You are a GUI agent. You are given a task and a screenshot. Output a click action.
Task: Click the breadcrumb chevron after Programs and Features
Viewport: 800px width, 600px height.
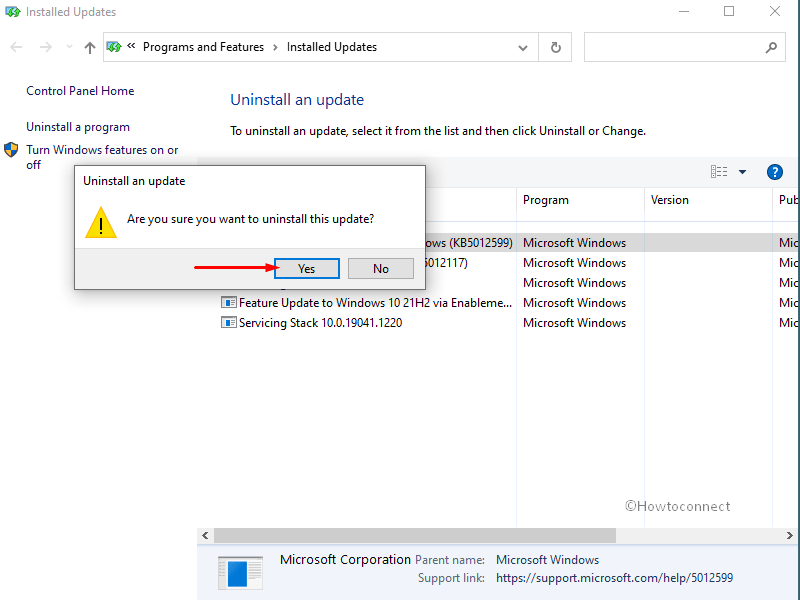[x=276, y=47]
